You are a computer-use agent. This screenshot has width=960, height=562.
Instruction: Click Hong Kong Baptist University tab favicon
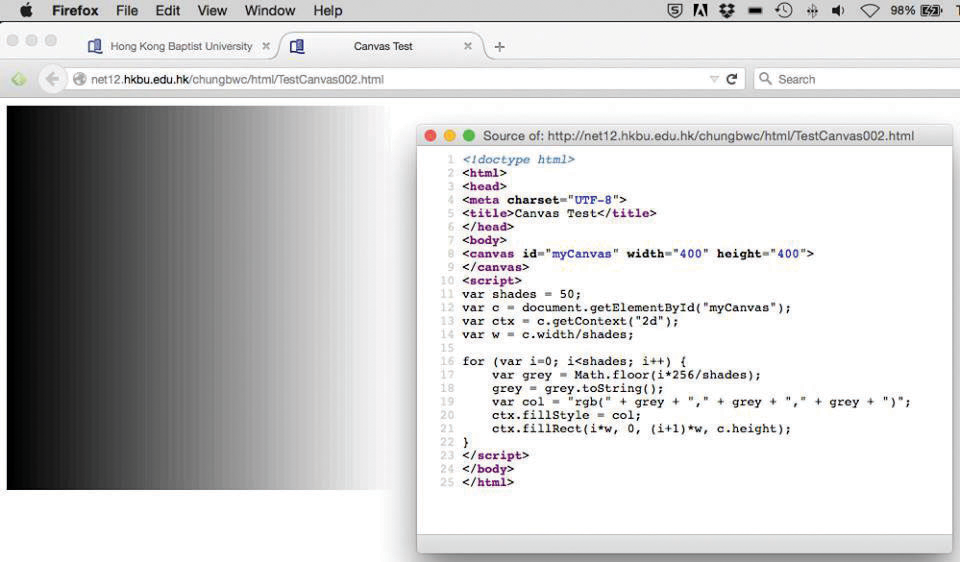coord(95,46)
